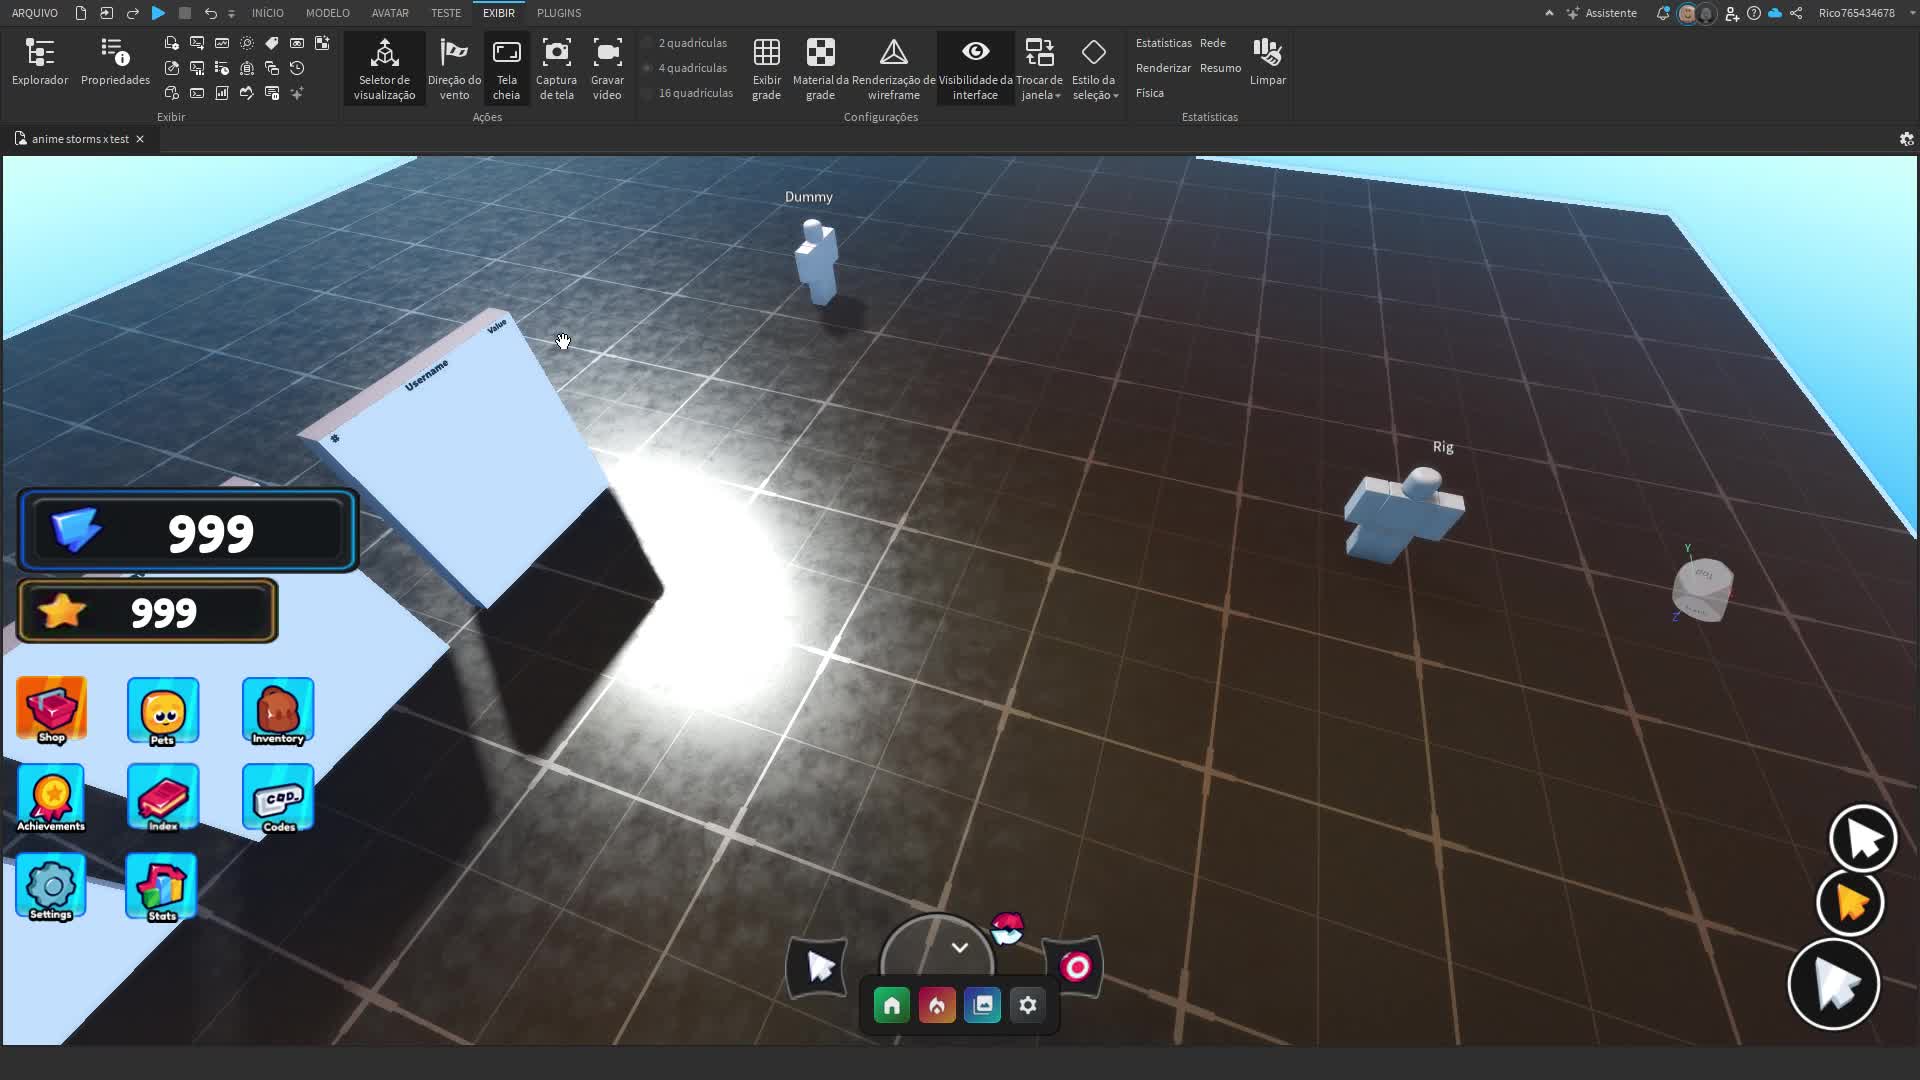Switch to the PLUGINS tab
Screen dimensions: 1920x1080
tap(559, 13)
